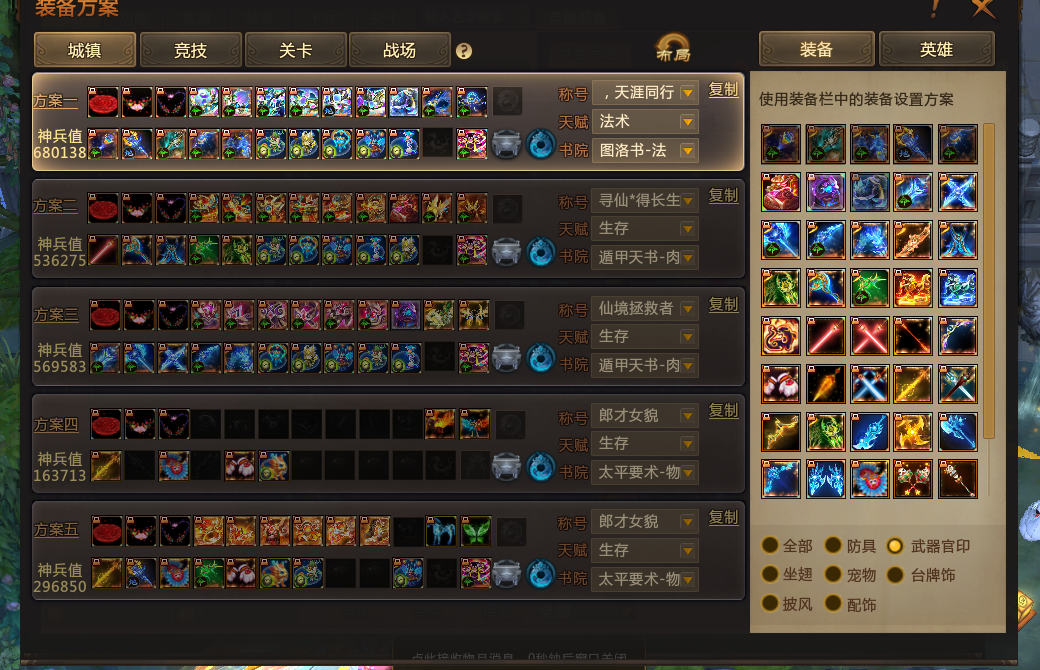Choose the golden spiral ring equipment icon
The width and height of the screenshot is (1040, 670).
[x=781, y=336]
